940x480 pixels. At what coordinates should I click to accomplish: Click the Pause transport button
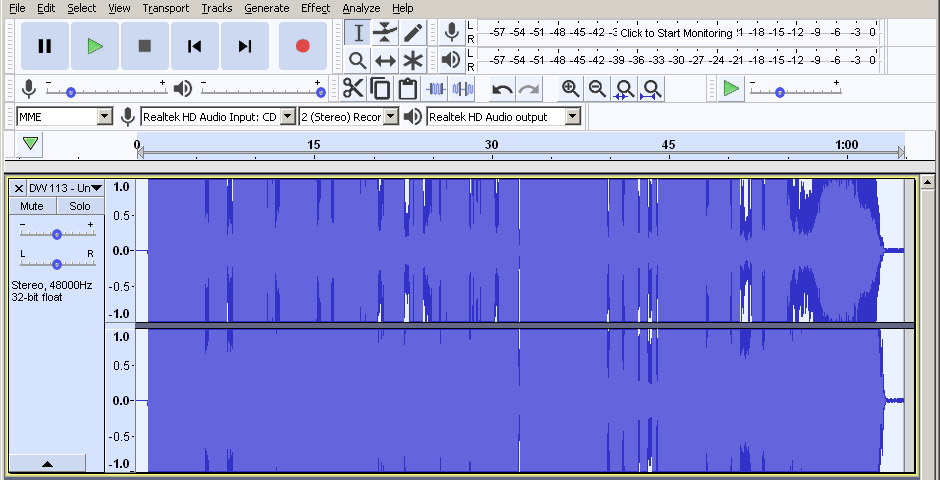tap(45, 46)
